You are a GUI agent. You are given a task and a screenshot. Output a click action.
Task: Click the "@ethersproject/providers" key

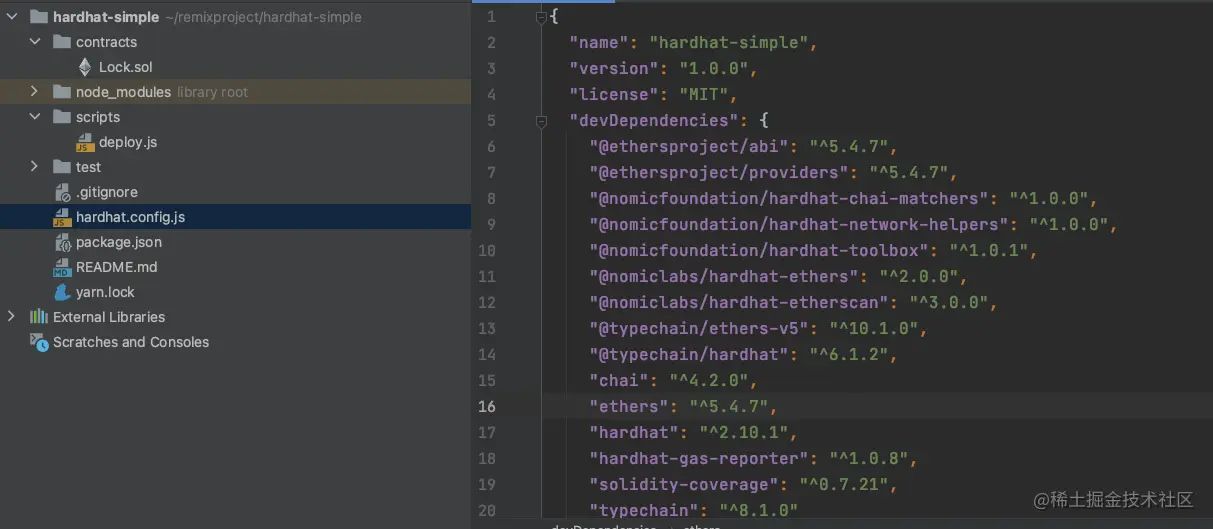[x=719, y=172]
